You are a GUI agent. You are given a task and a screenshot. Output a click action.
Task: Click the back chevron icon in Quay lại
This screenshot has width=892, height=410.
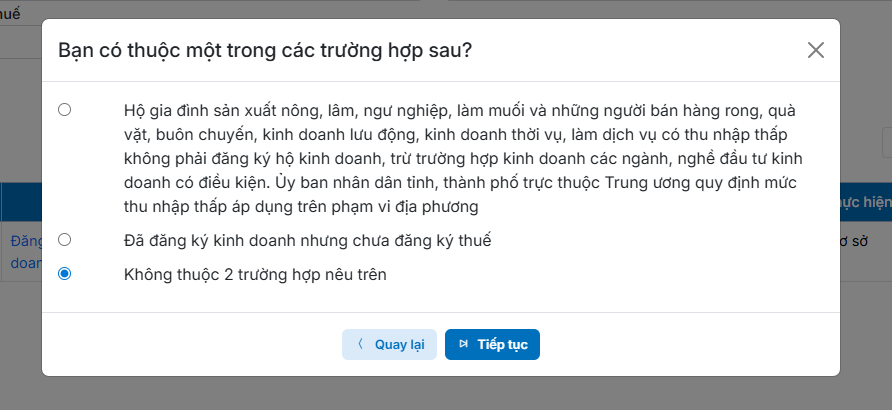point(360,344)
